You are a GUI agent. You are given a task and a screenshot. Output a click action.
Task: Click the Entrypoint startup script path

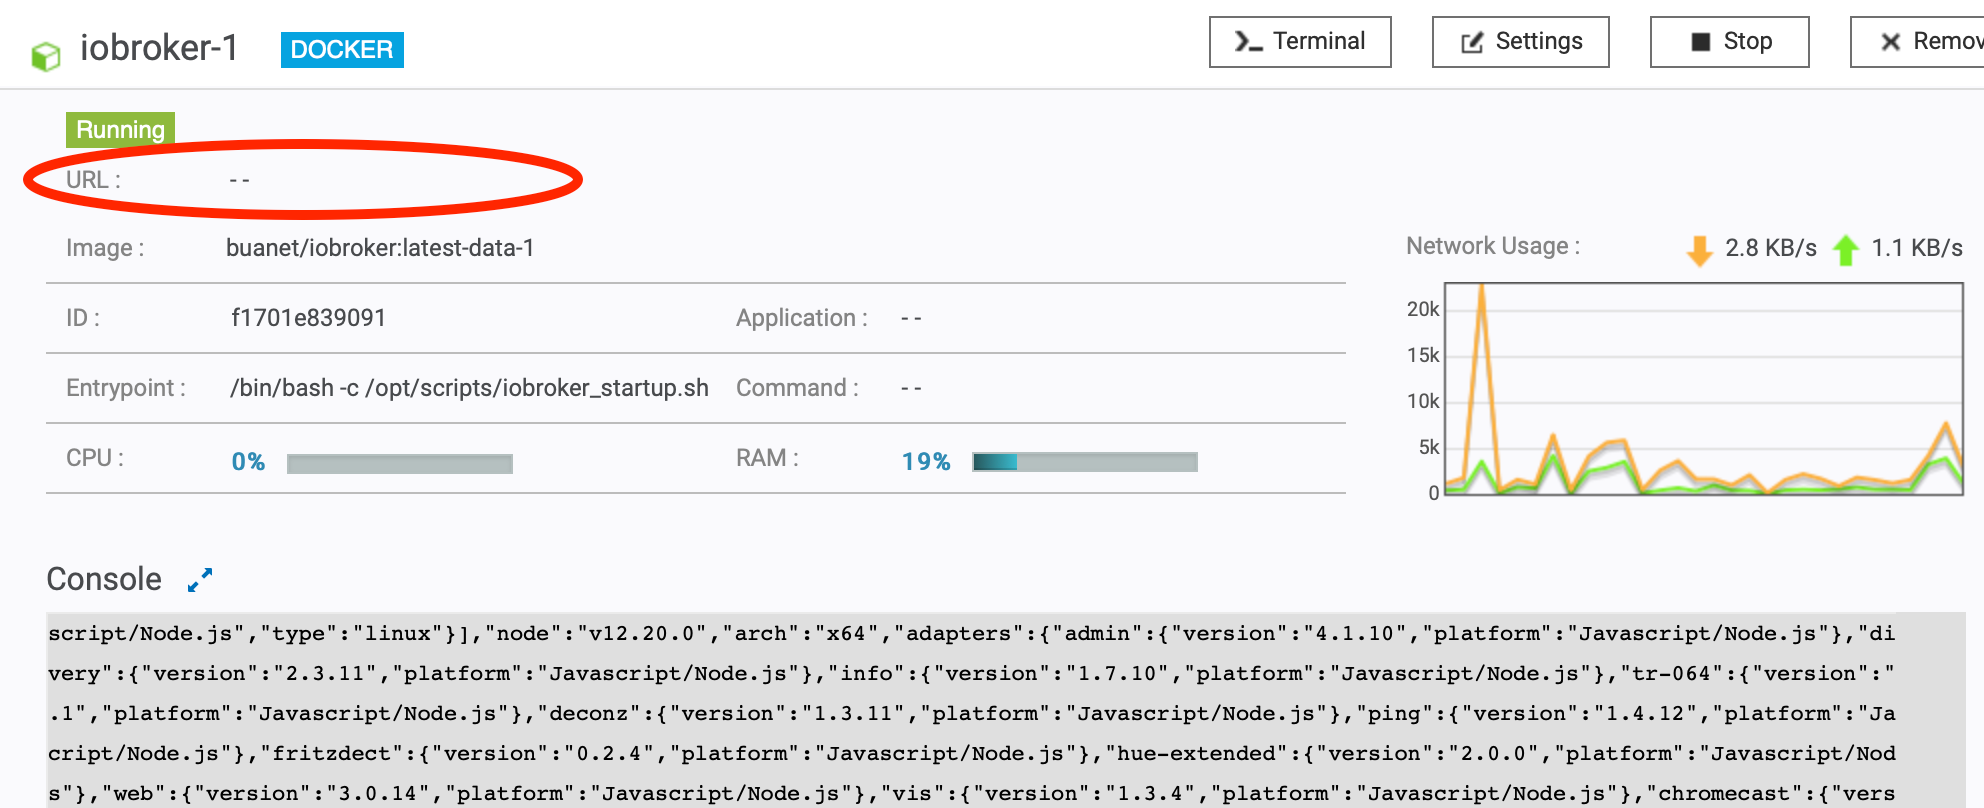click(x=469, y=388)
